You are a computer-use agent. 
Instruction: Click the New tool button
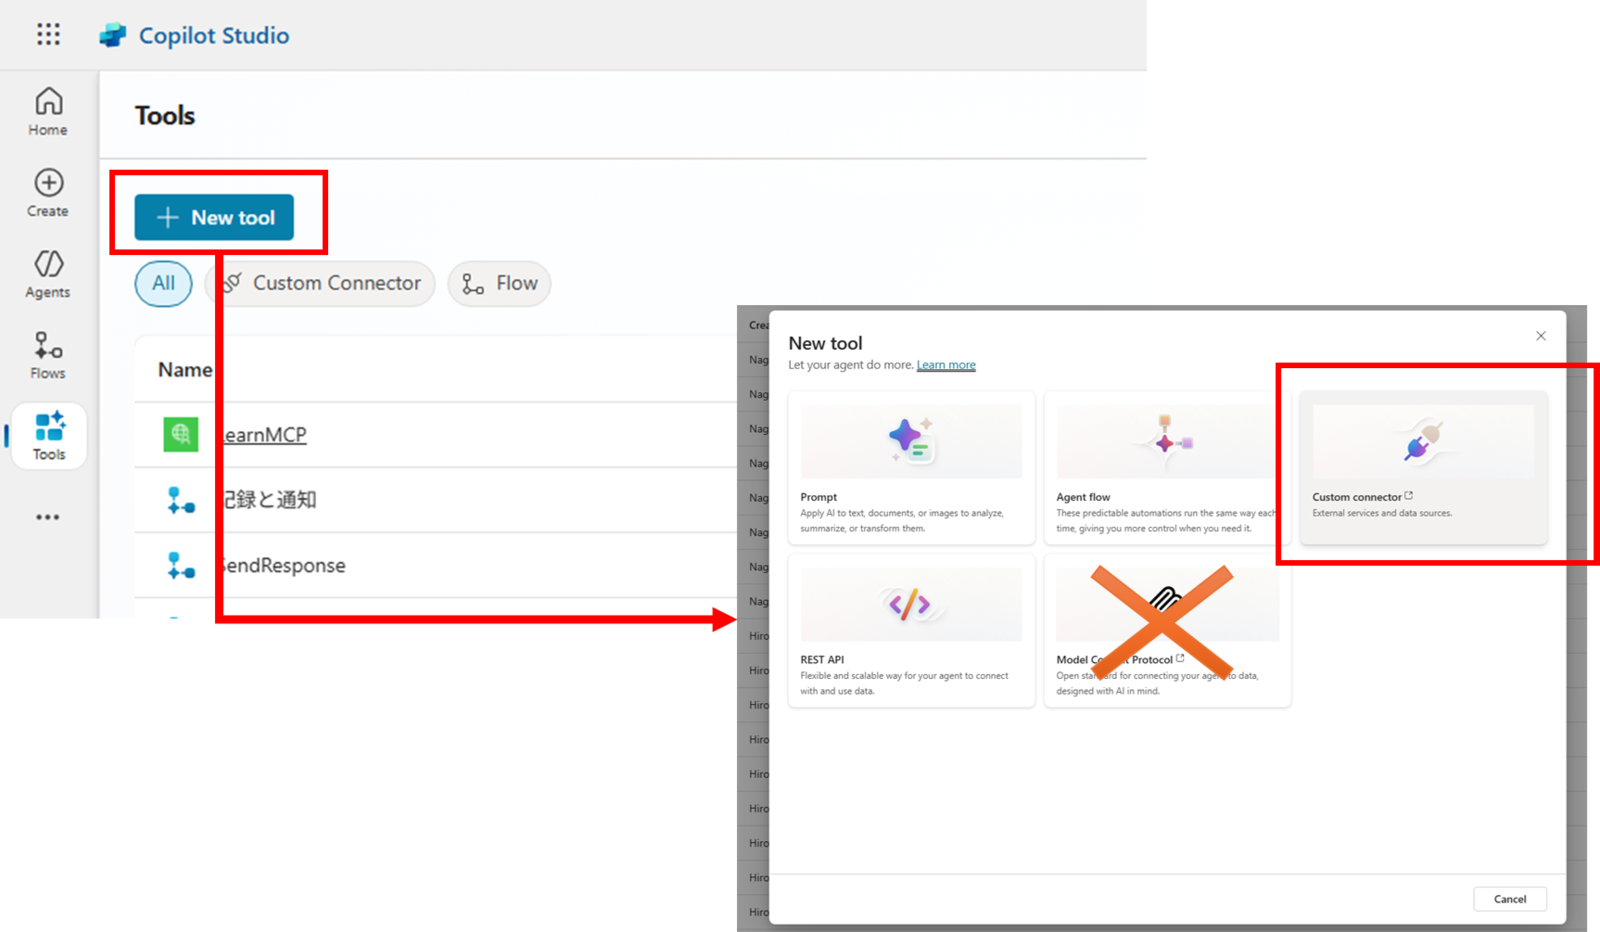(x=214, y=217)
